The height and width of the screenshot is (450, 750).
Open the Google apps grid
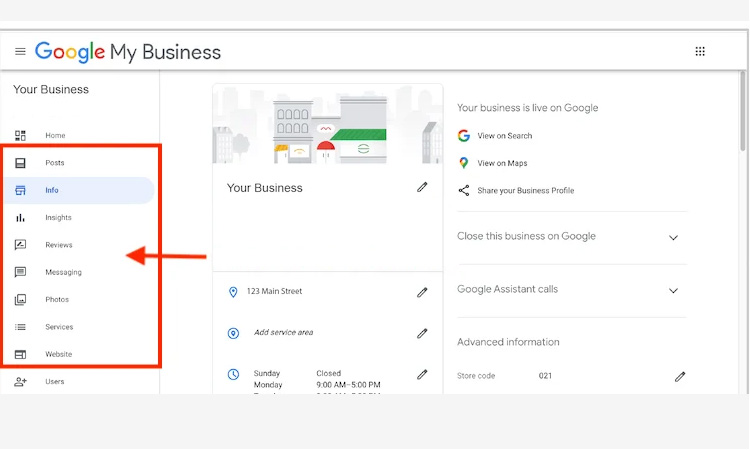pos(700,51)
